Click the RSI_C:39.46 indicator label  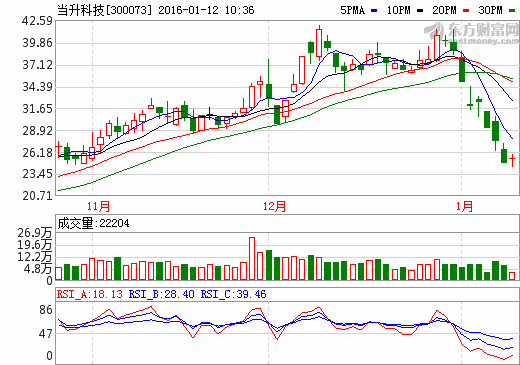click(x=233, y=294)
